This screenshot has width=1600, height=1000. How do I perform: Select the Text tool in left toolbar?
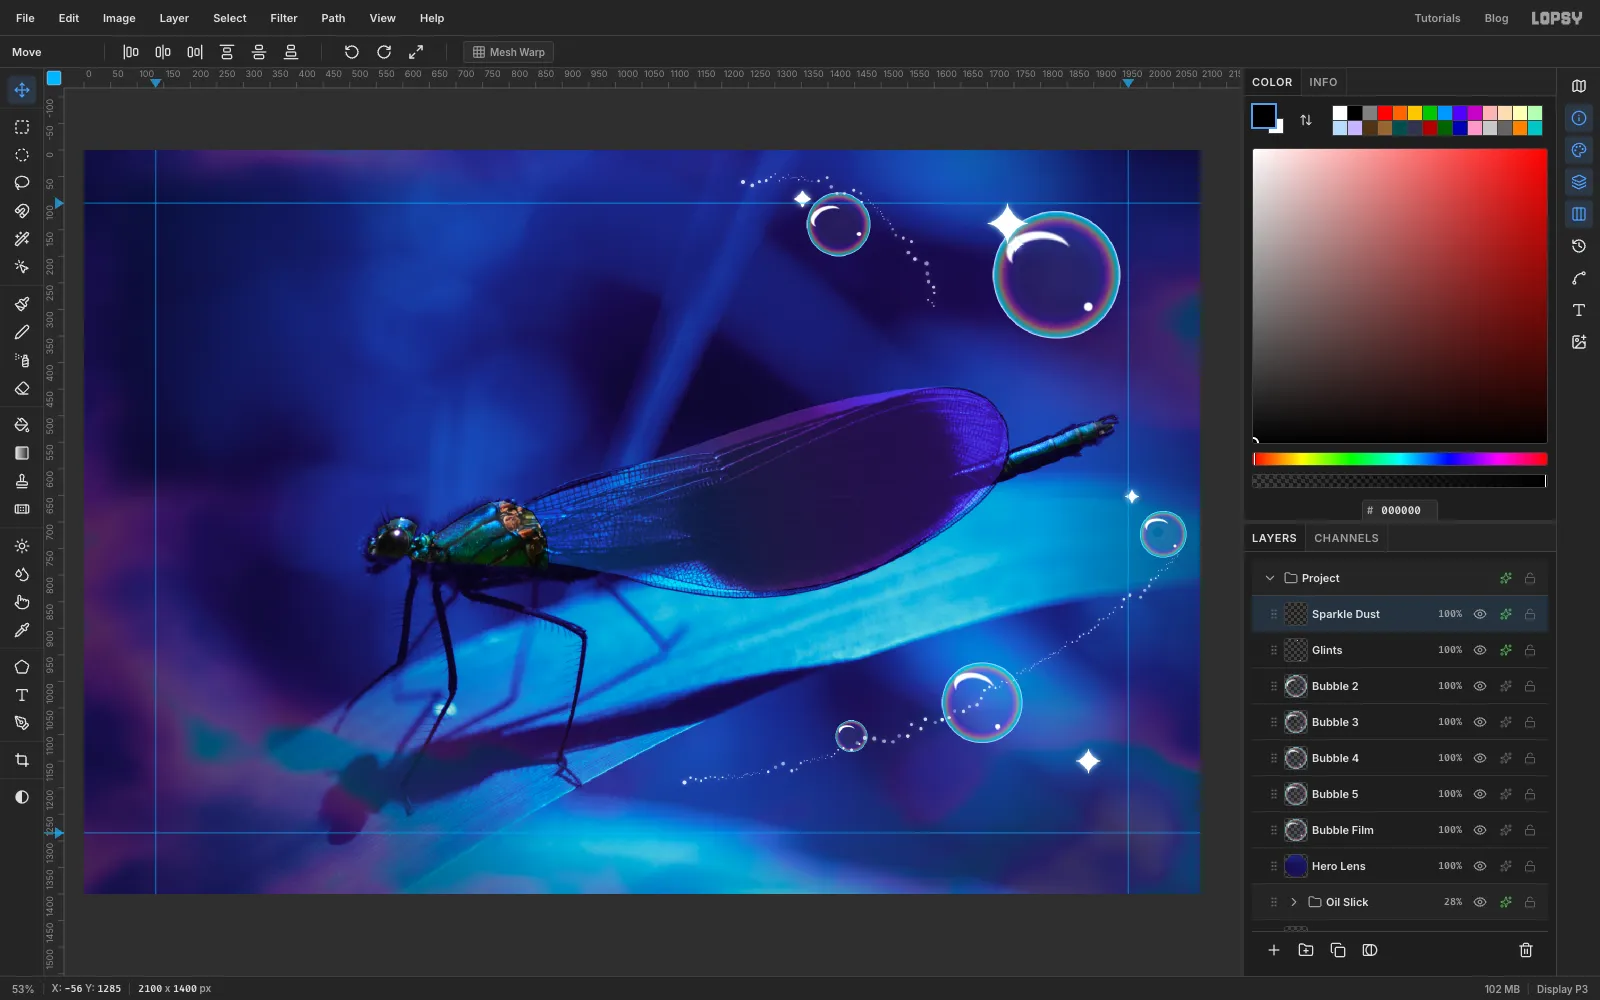coord(22,695)
